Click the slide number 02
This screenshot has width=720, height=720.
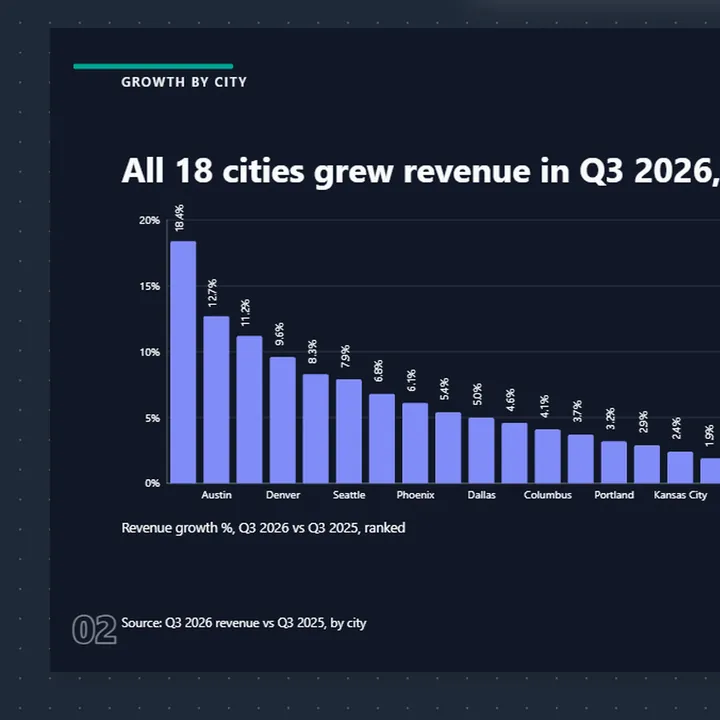click(x=94, y=630)
